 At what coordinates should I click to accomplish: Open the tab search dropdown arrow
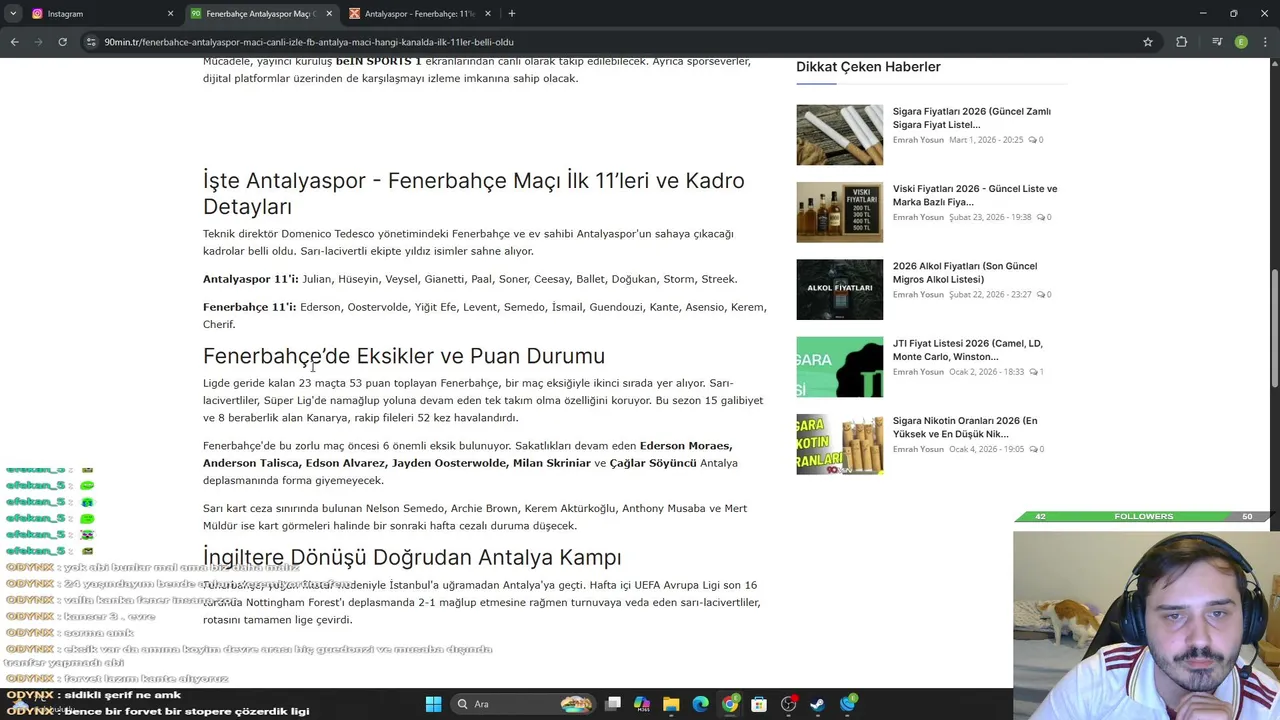[13, 14]
